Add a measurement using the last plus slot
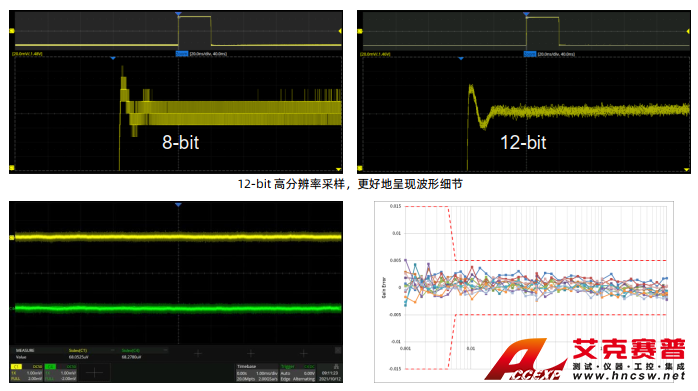The width and height of the screenshot is (698, 391). (x=304, y=354)
